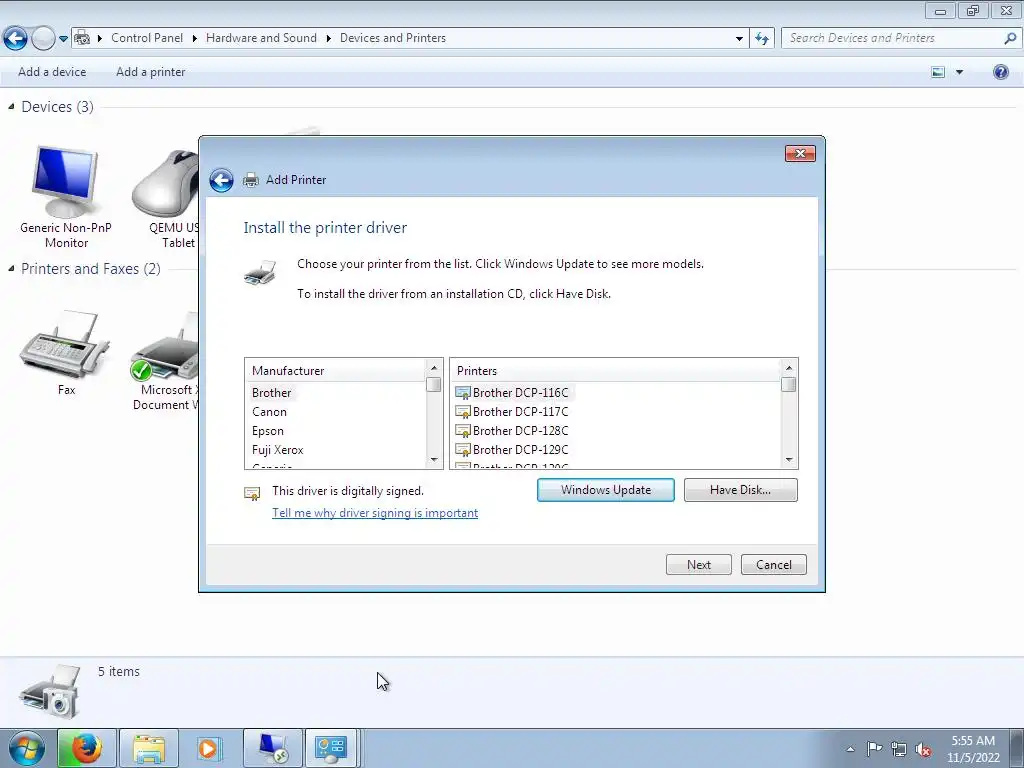This screenshot has width=1024, height=768.
Task: Click the taskbar clock showing 5:55 AM
Action: coord(973,749)
